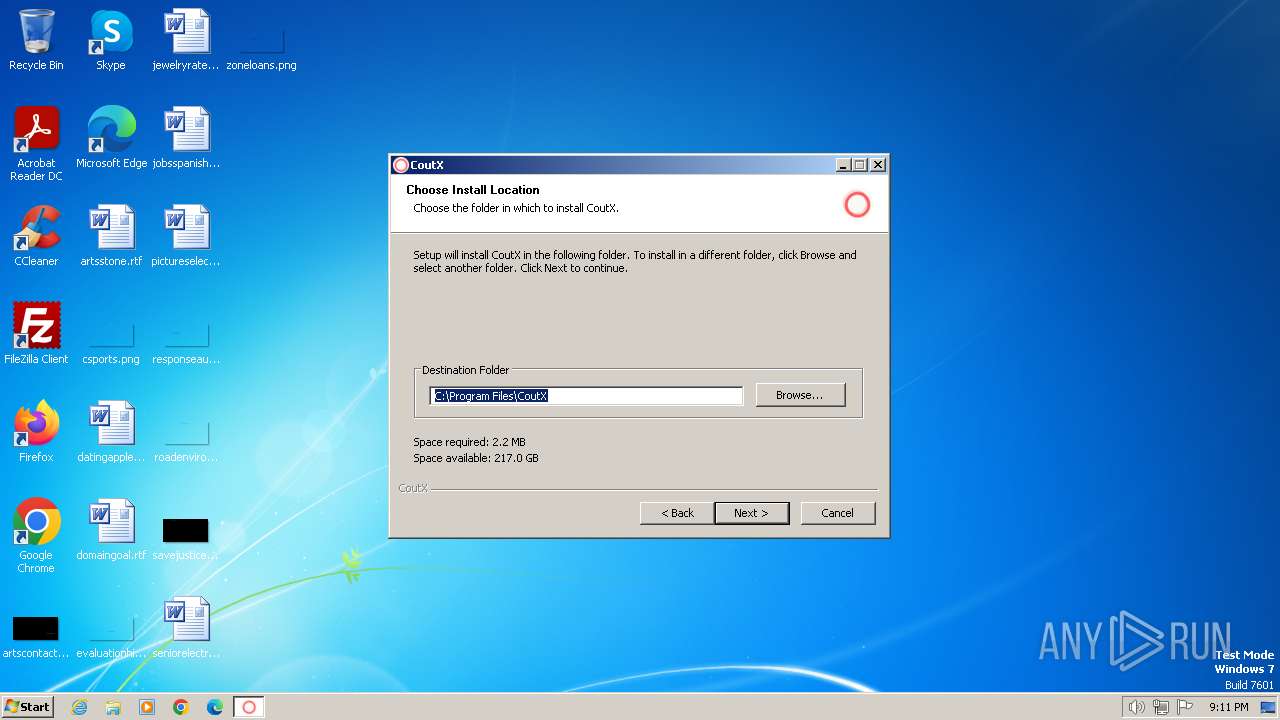1280x720 pixels.
Task: Select the CCleaner desktop shortcut
Action: [36, 236]
